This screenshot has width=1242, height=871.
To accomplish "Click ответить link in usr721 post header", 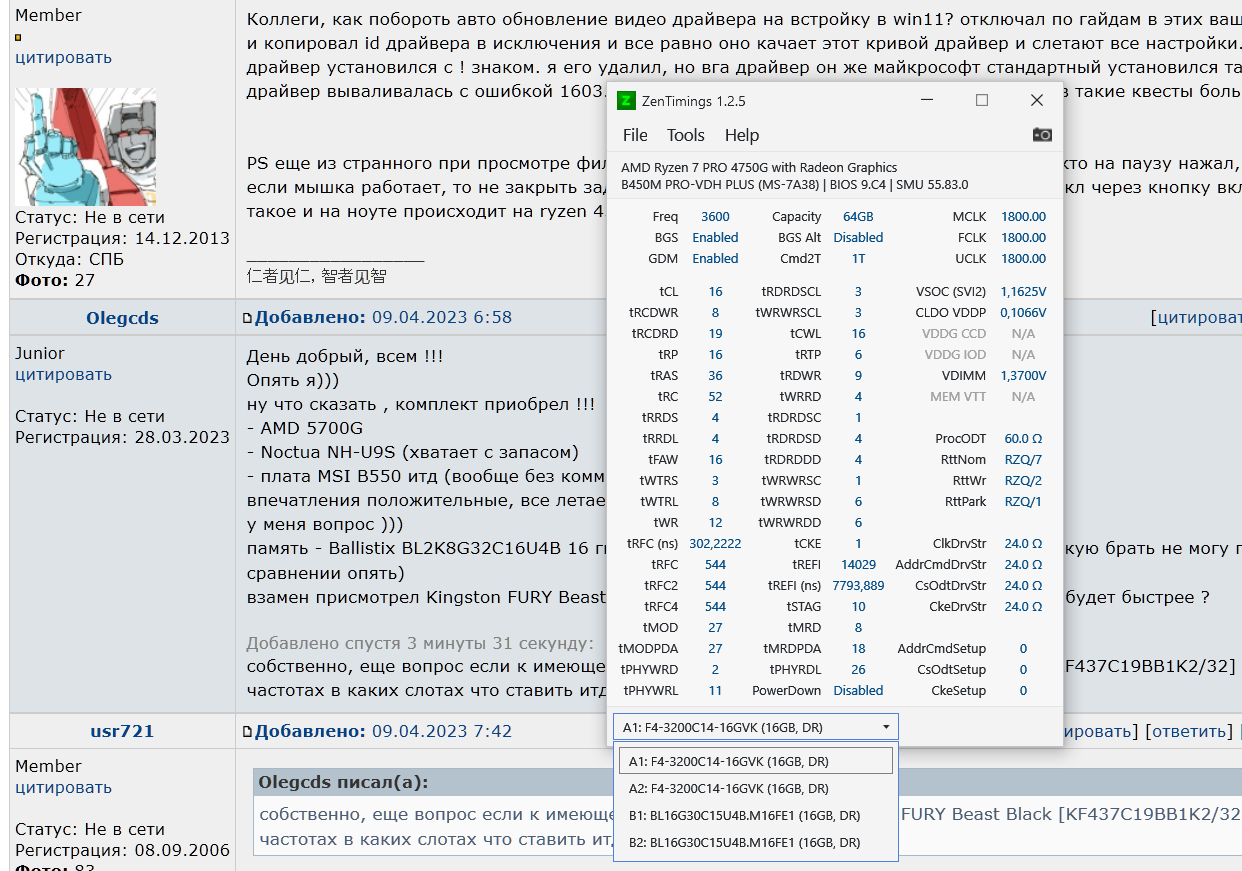I will pos(1190,731).
